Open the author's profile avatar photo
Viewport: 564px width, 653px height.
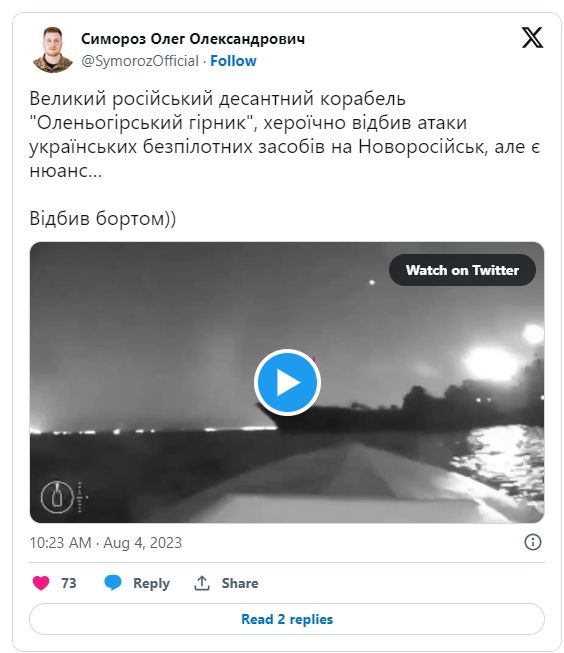53,50
